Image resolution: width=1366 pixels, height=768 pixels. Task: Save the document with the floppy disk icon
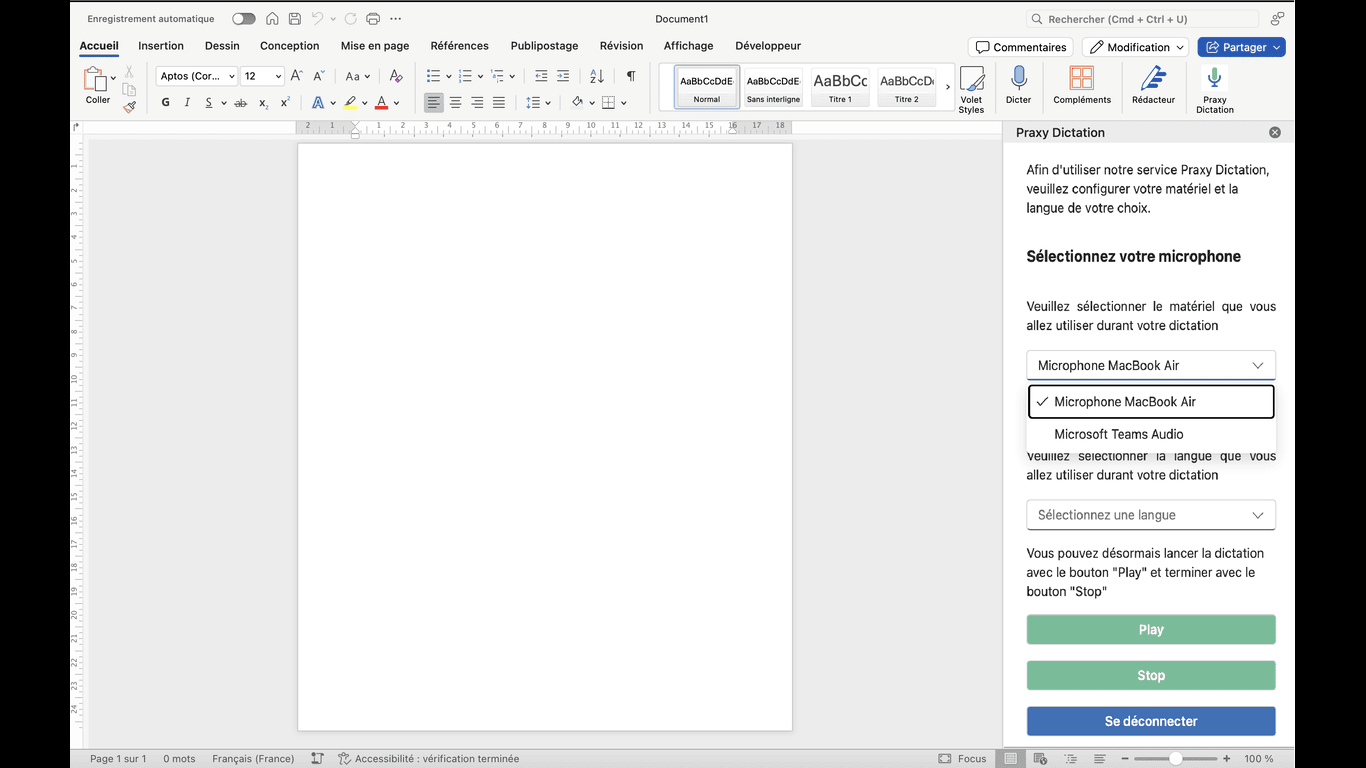click(294, 19)
